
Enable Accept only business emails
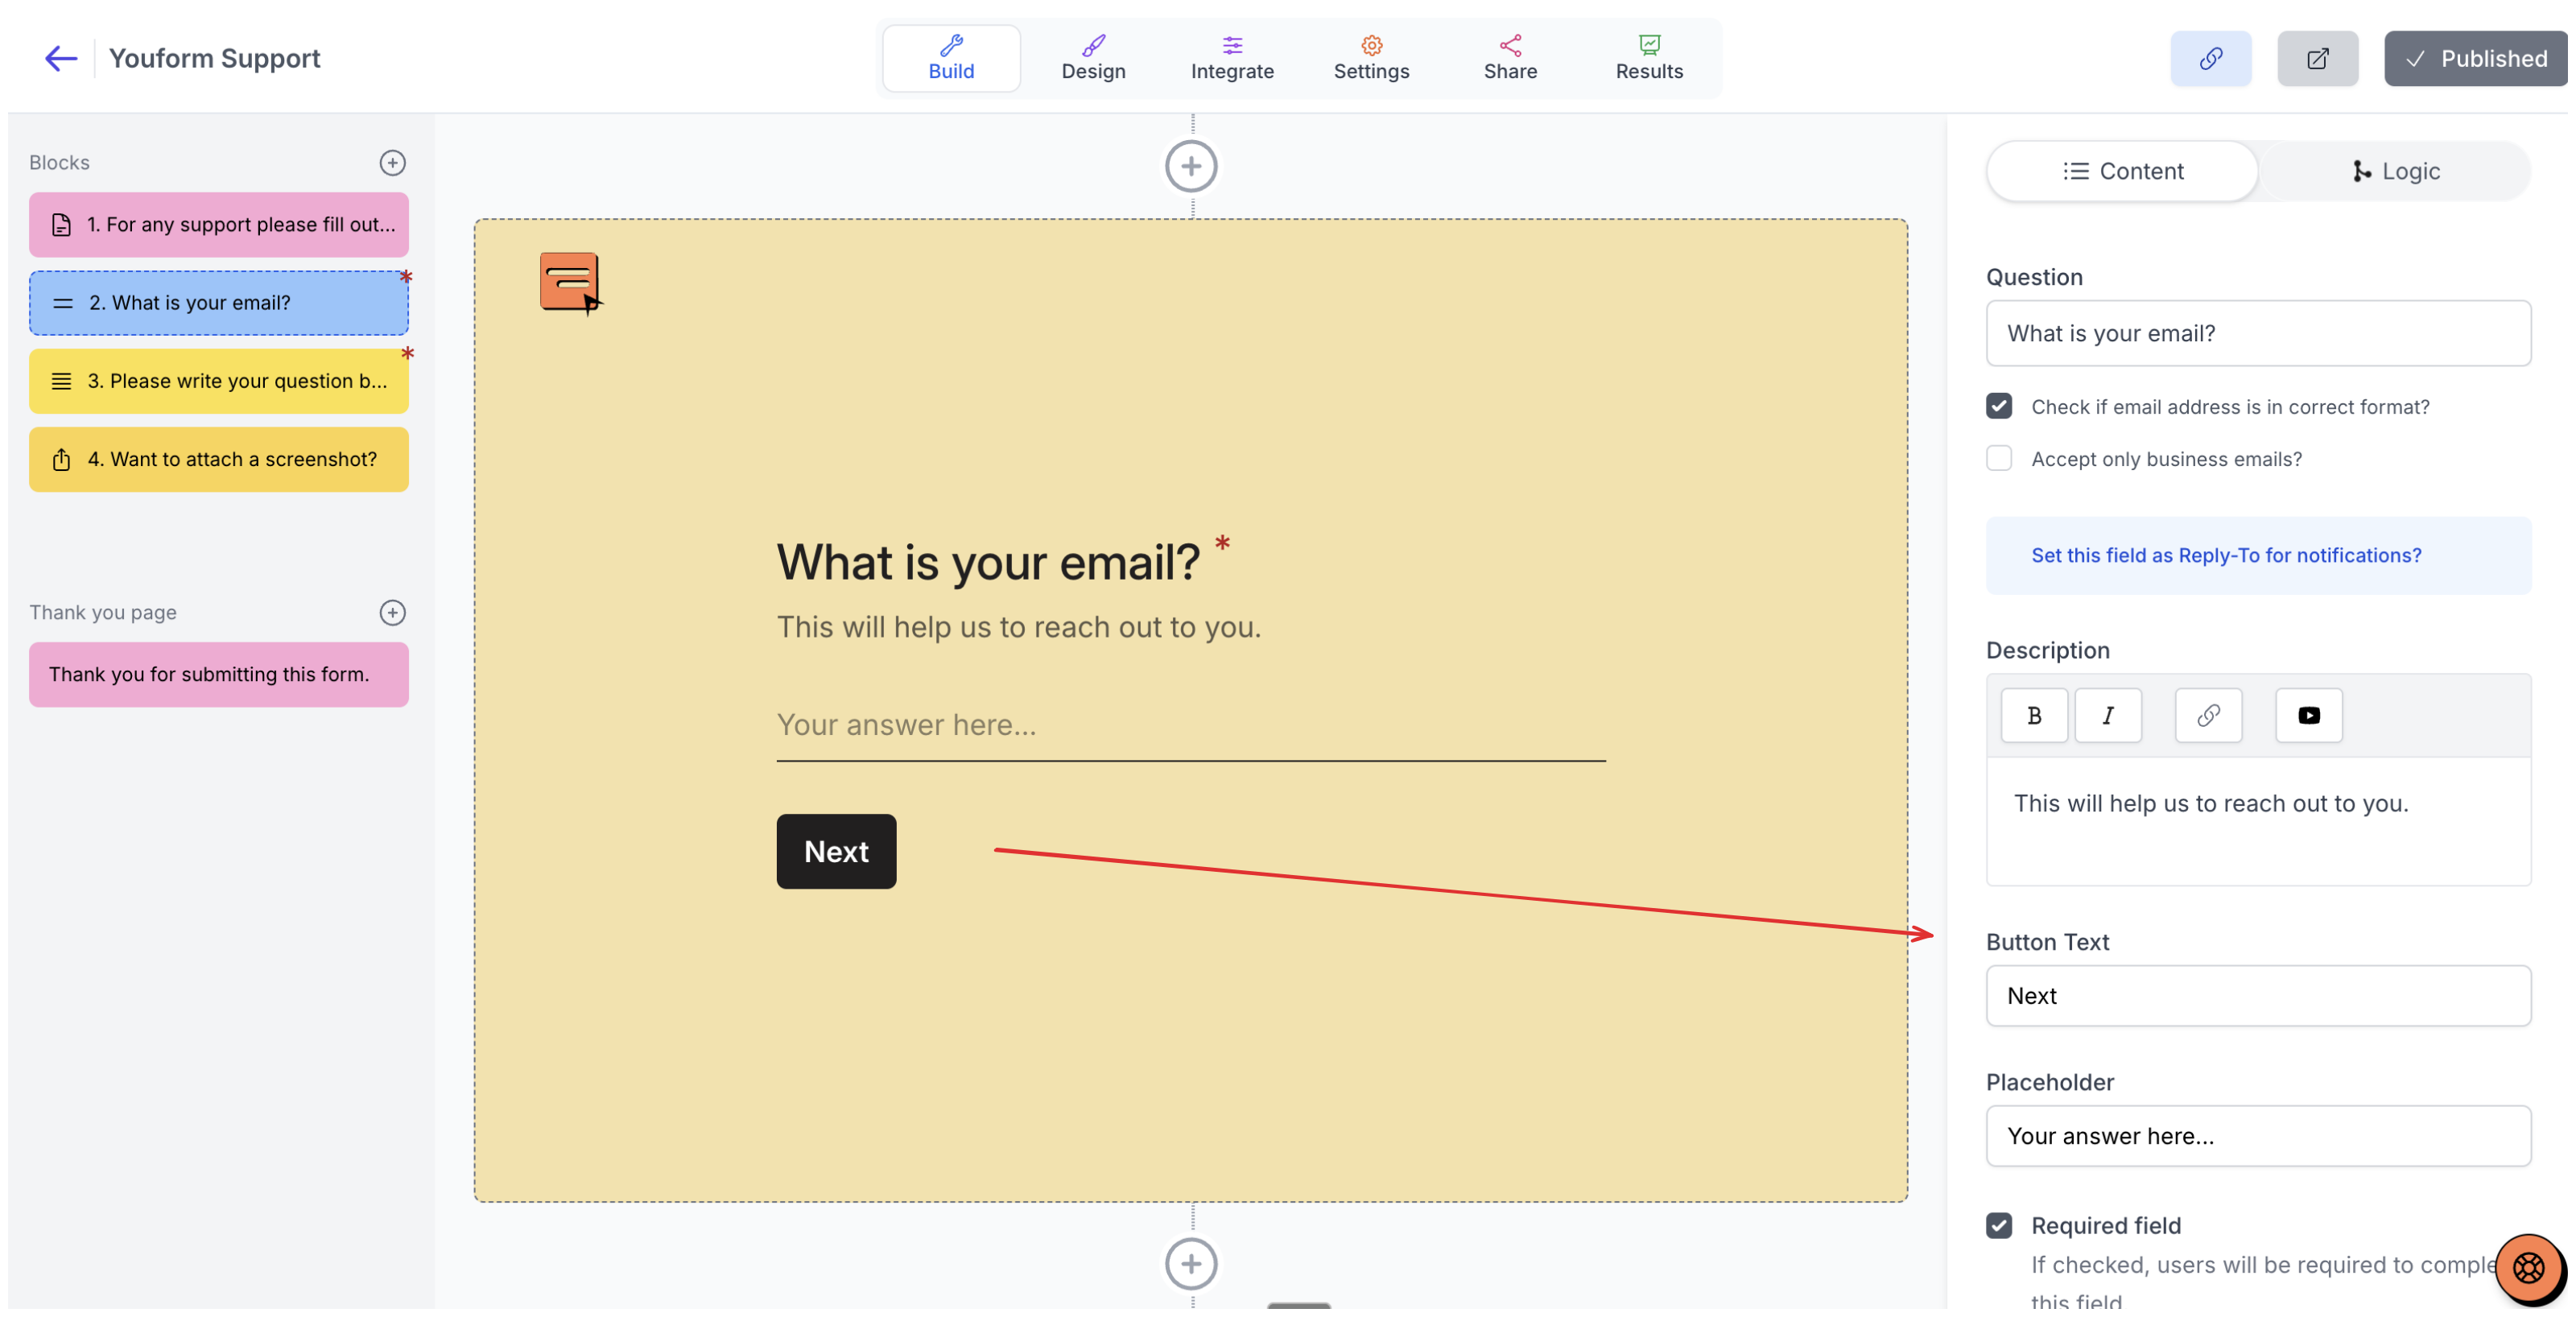coord(1998,458)
